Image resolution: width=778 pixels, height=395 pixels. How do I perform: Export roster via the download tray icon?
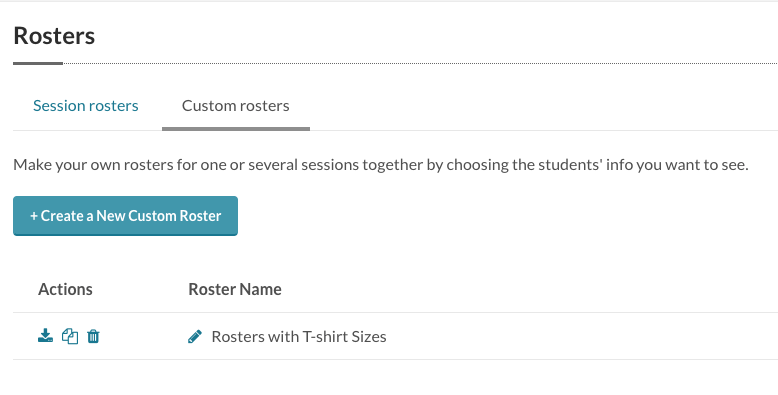46,336
